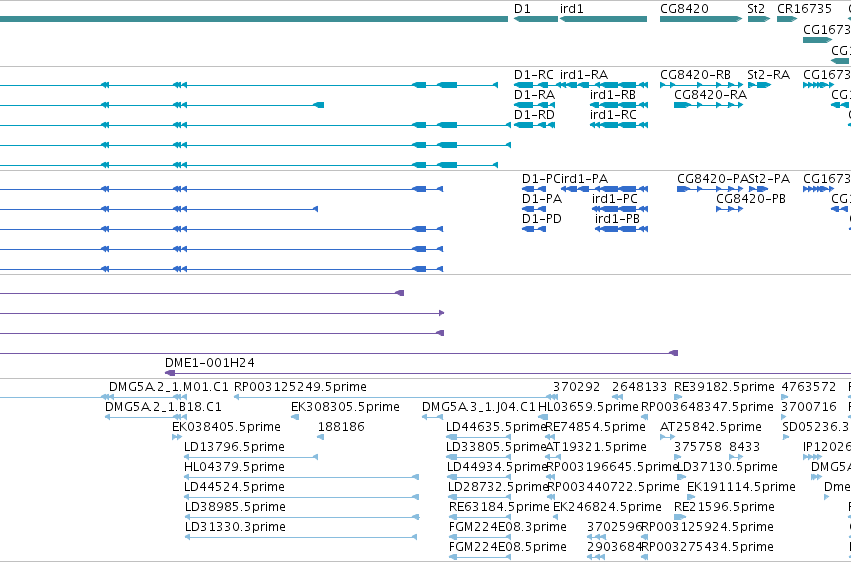851x562 pixels.
Task: Click the FGM224E08.3prime EST label
Action: [x=508, y=528]
